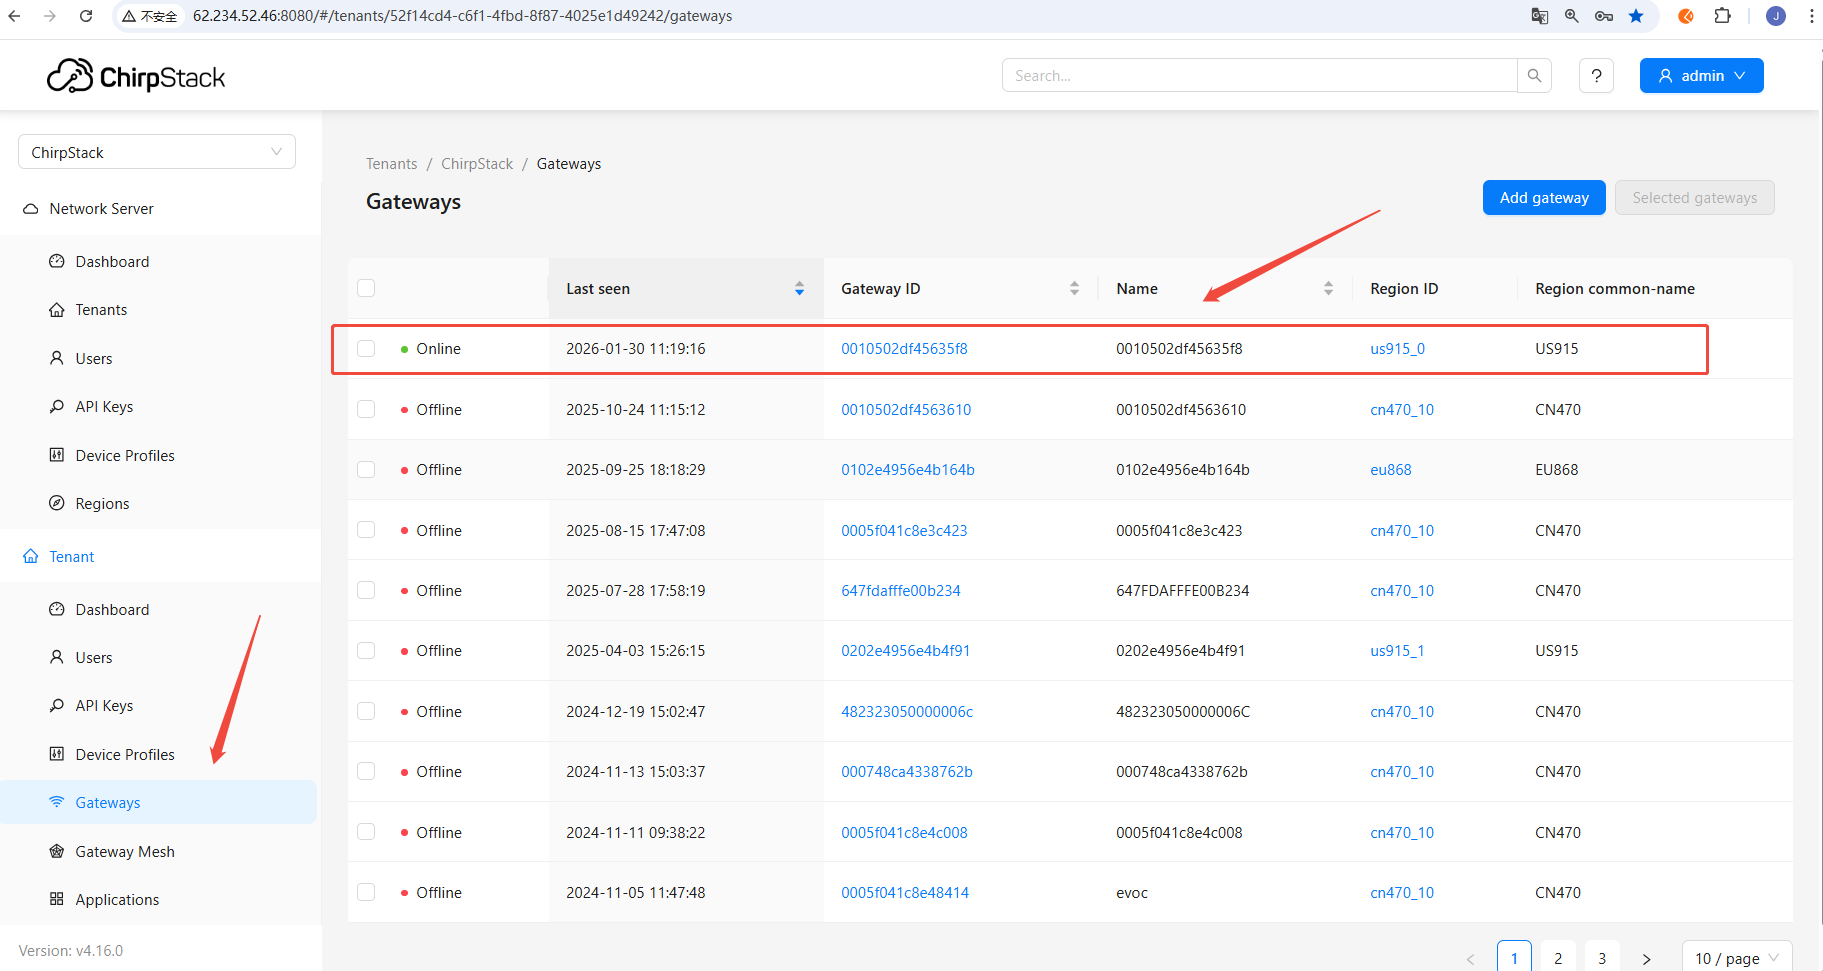
Task: Reload the page in browser
Action: (86, 16)
